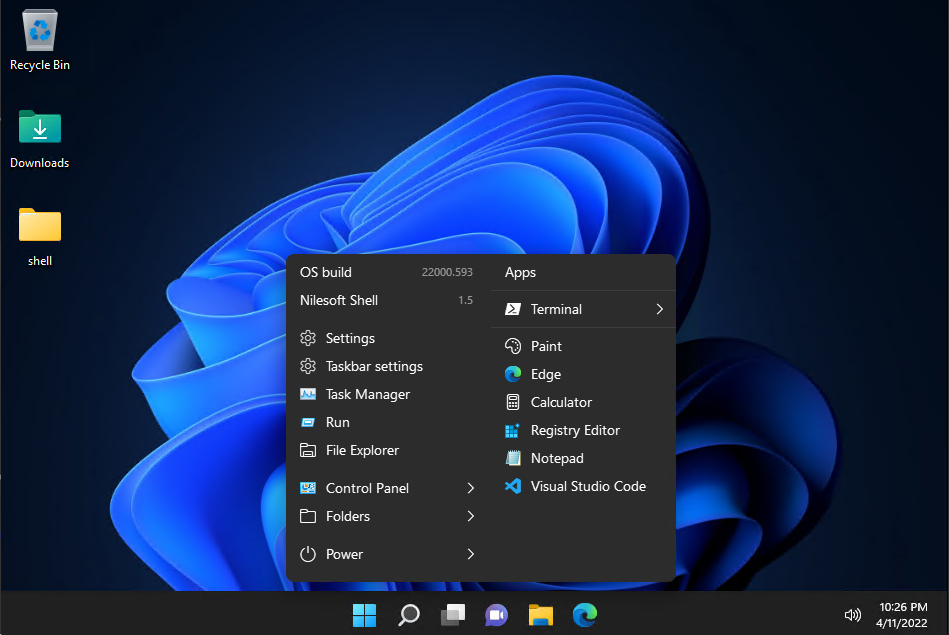Expand the Power options submenu

[x=470, y=554]
